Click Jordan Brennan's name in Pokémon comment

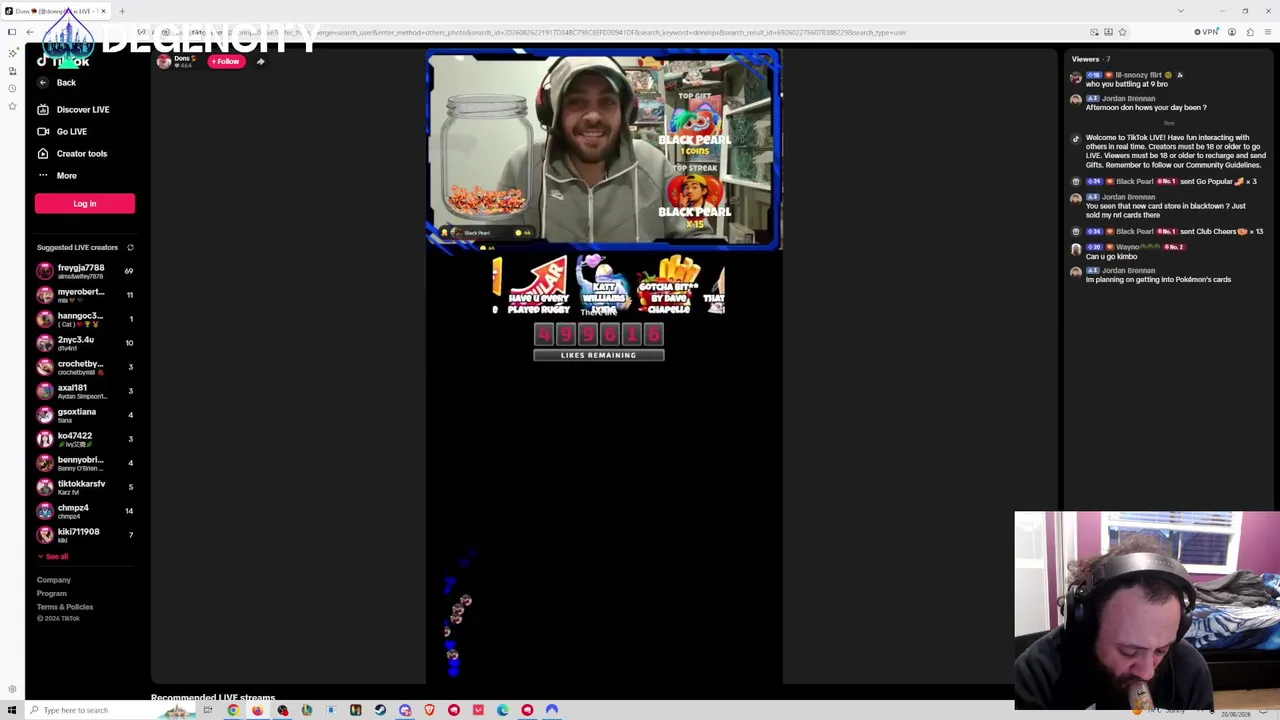(1128, 271)
